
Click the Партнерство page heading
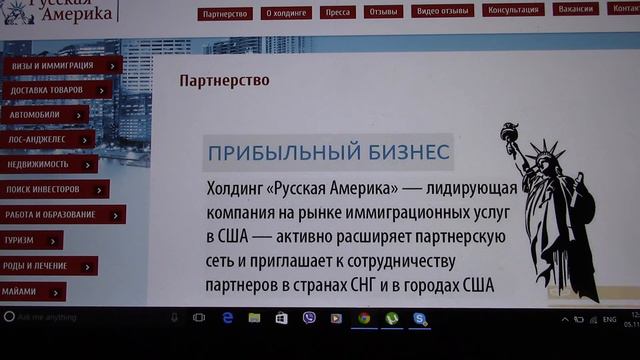click(x=224, y=80)
